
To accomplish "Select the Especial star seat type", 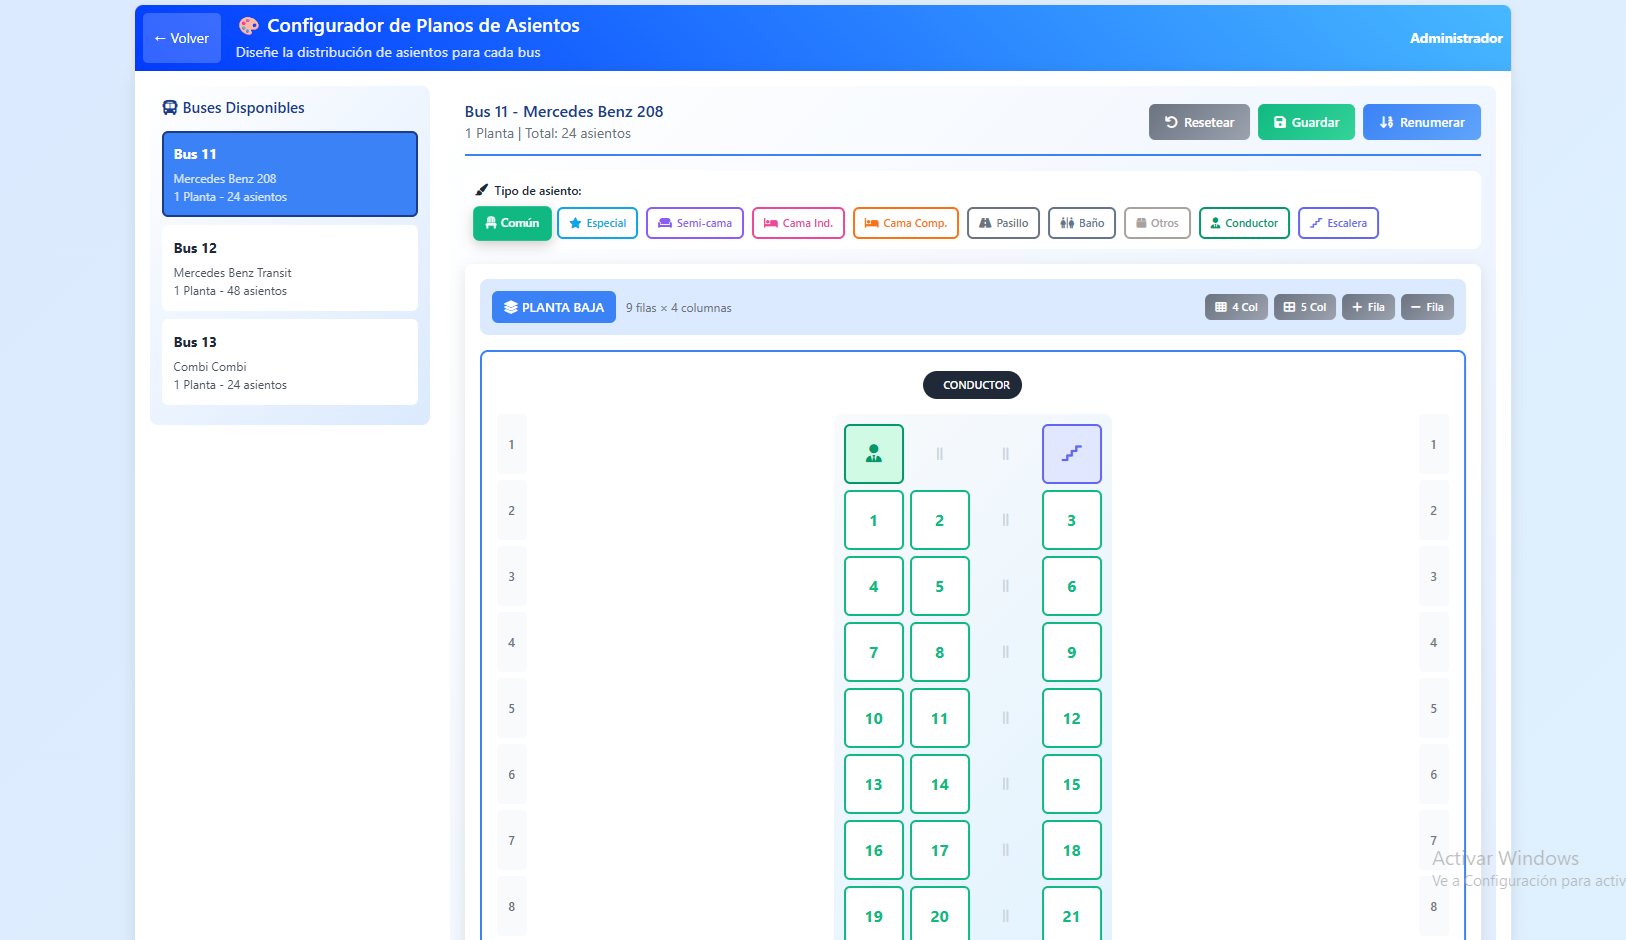I will [x=597, y=223].
